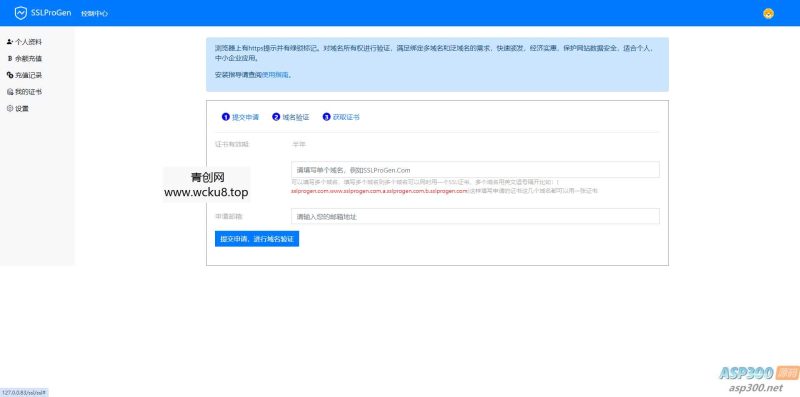This screenshot has width=800, height=397.
Task: Focus the domain name input field
Action: [475, 170]
